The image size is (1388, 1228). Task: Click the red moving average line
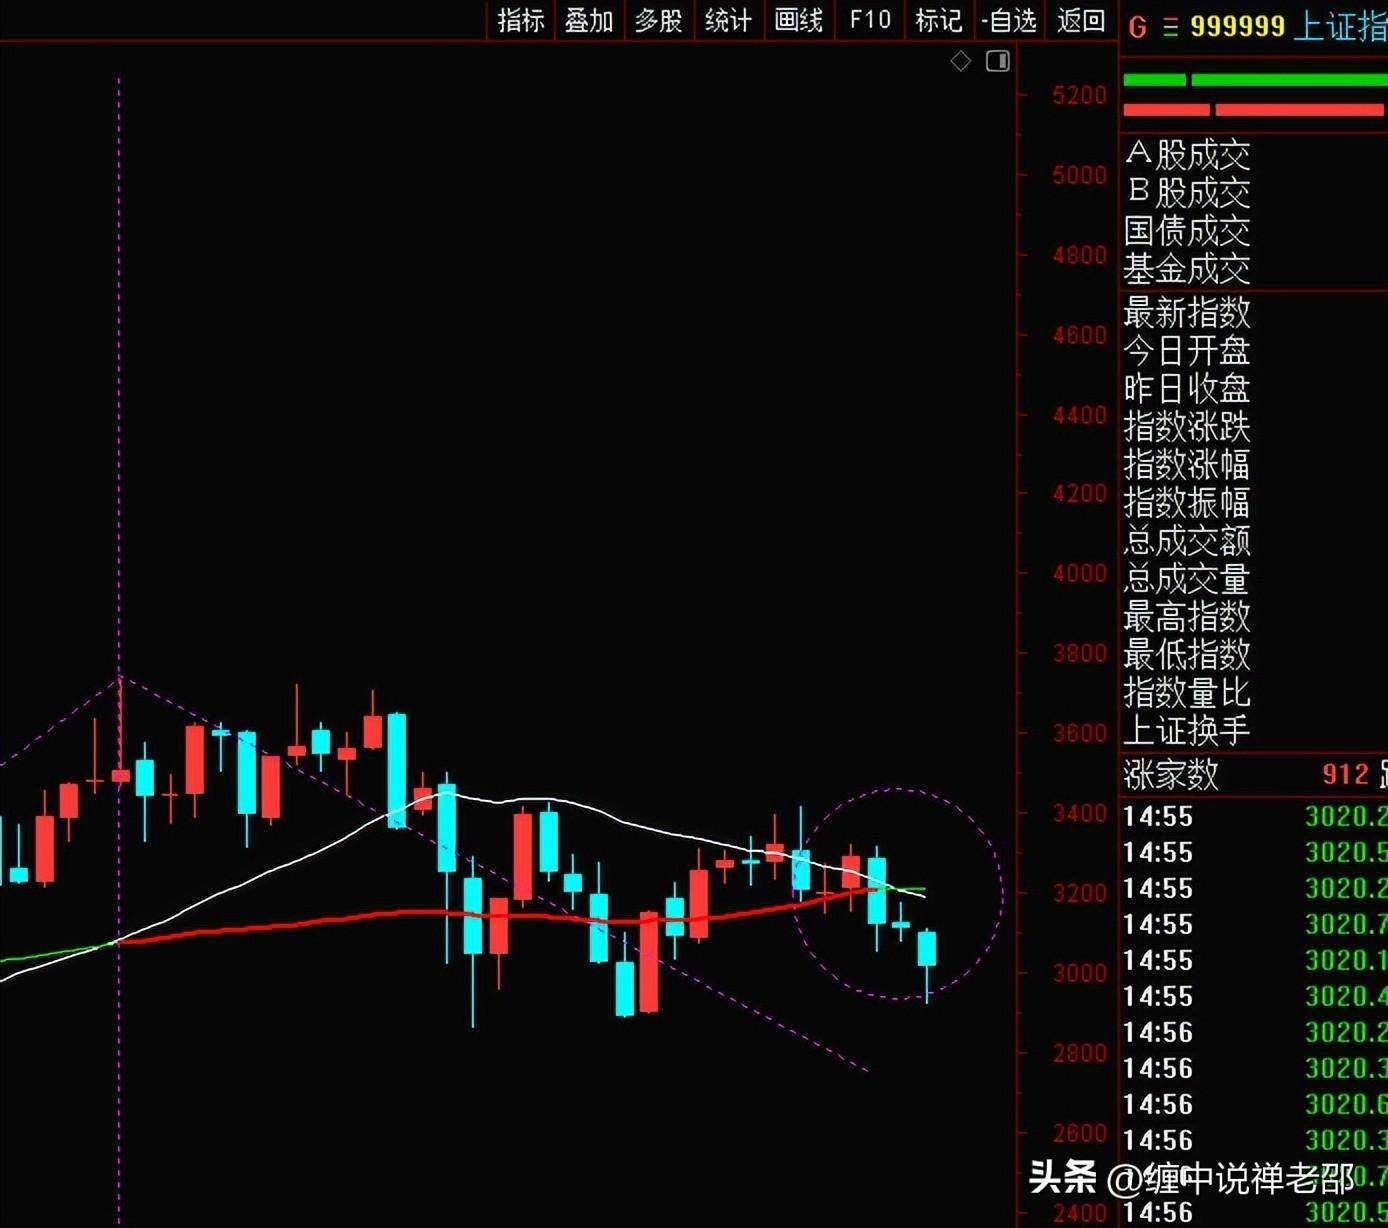(x=500, y=916)
